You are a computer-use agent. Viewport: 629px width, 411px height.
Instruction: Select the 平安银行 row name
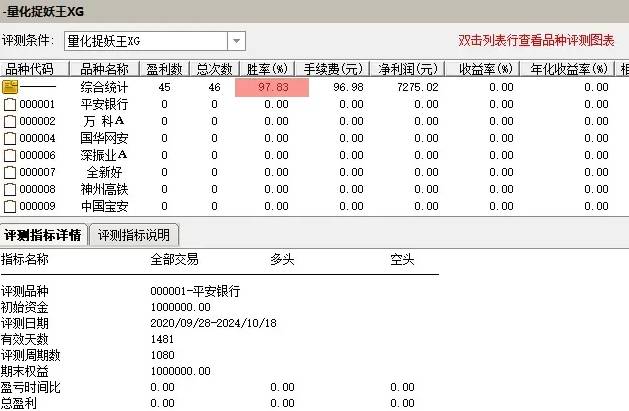point(104,104)
